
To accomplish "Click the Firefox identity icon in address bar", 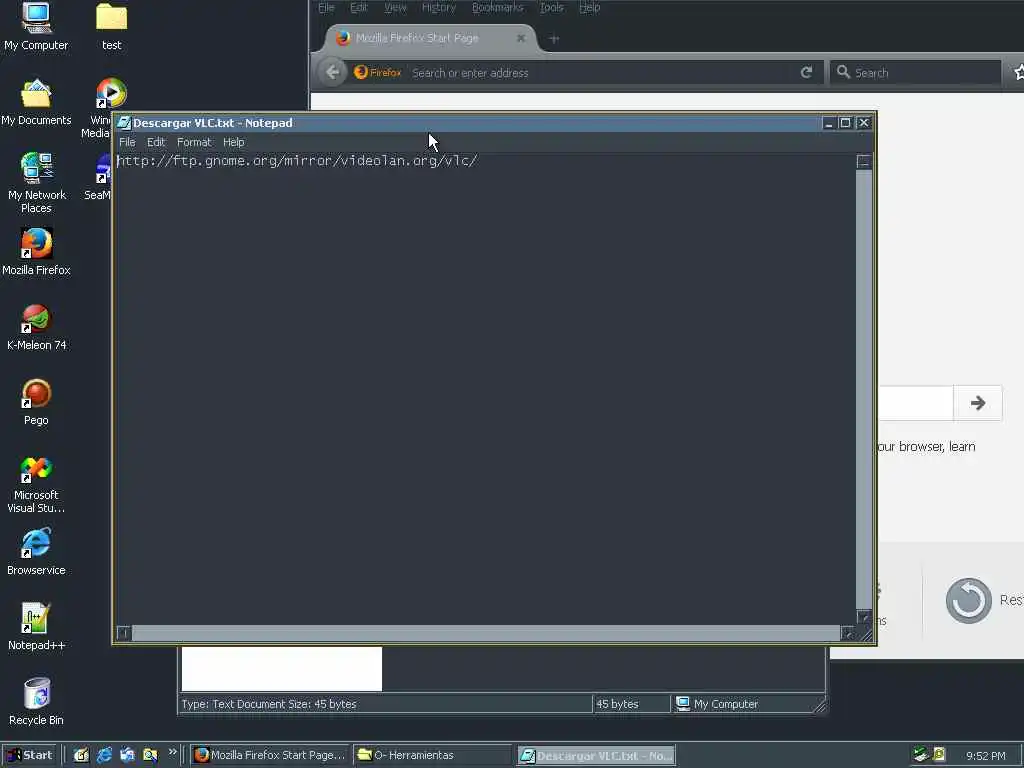I will click(x=377, y=72).
